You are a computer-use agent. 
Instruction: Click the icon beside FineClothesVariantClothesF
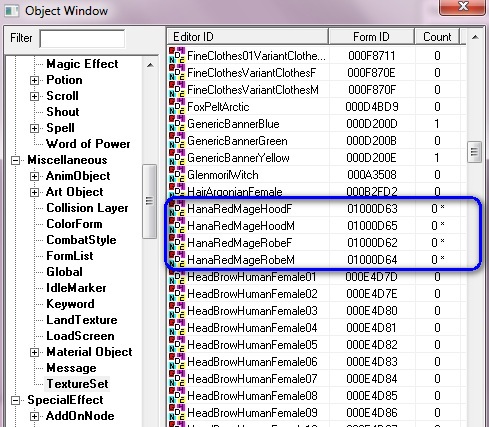(x=177, y=73)
